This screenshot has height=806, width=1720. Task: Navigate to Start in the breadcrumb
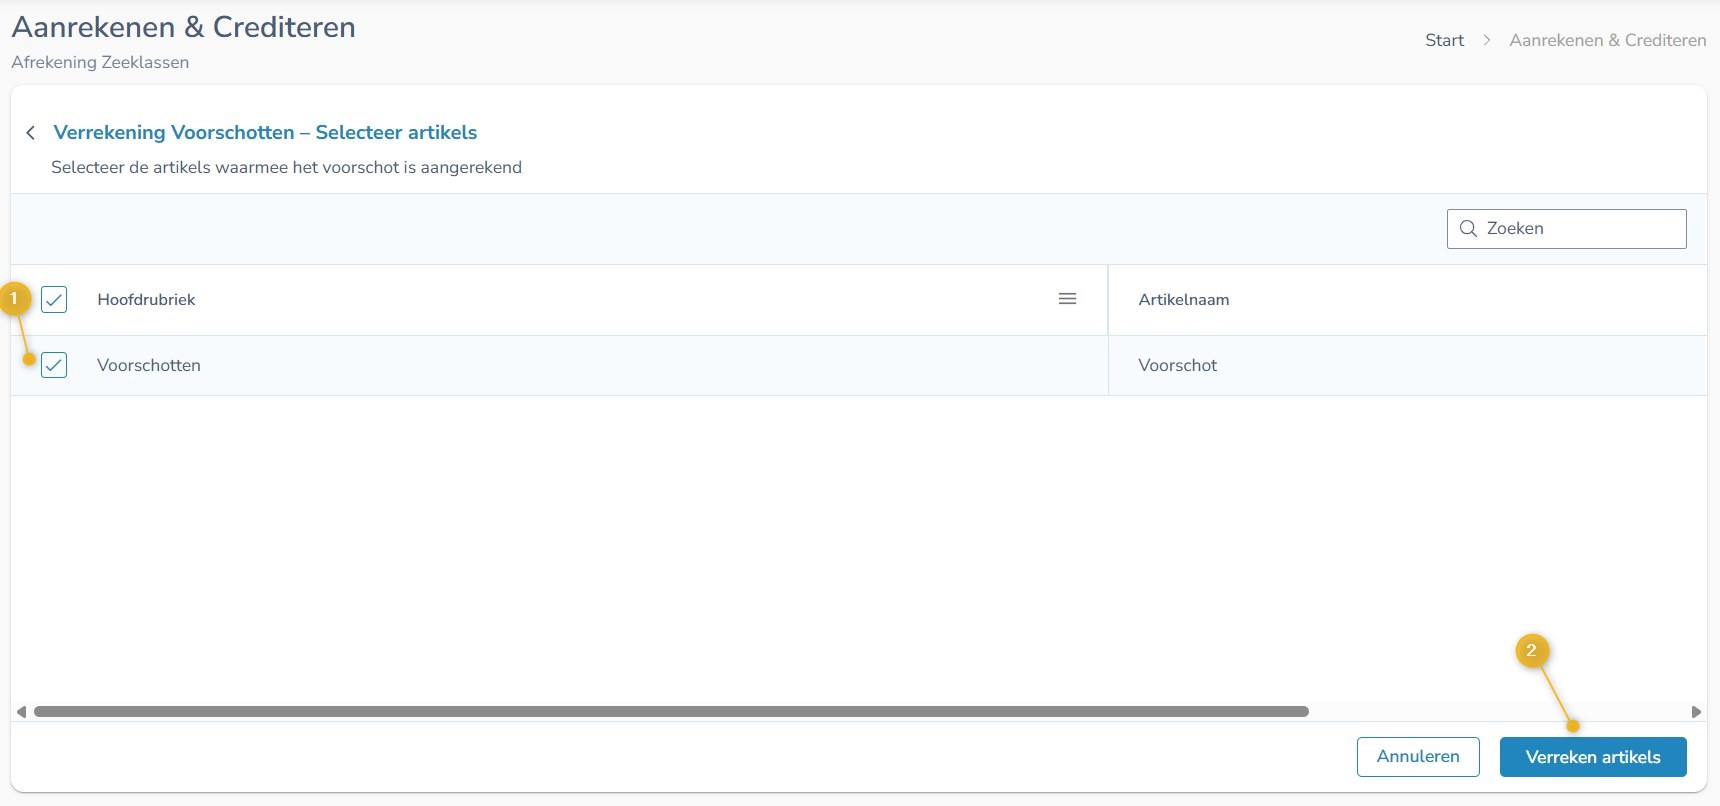1444,40
